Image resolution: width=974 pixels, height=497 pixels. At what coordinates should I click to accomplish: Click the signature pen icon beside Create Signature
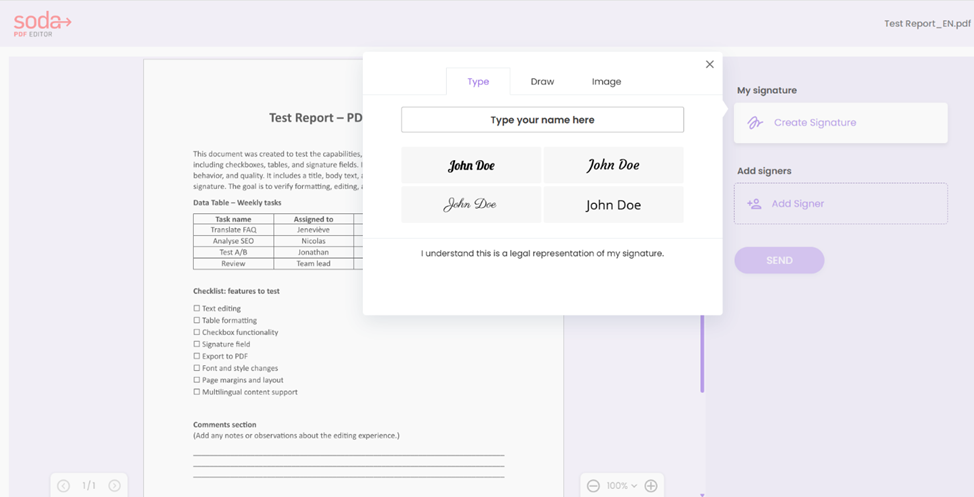click(x=755, y=123)
